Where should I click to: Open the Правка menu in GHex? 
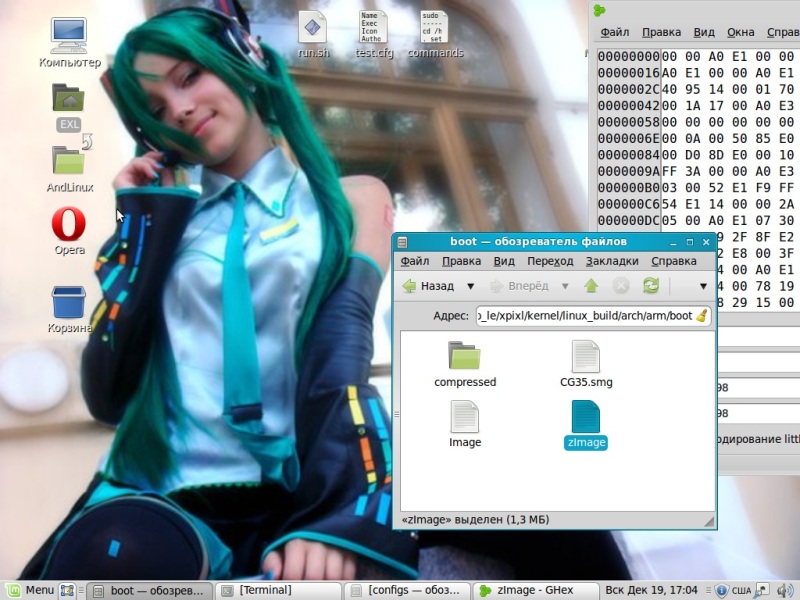click(661, 32)
